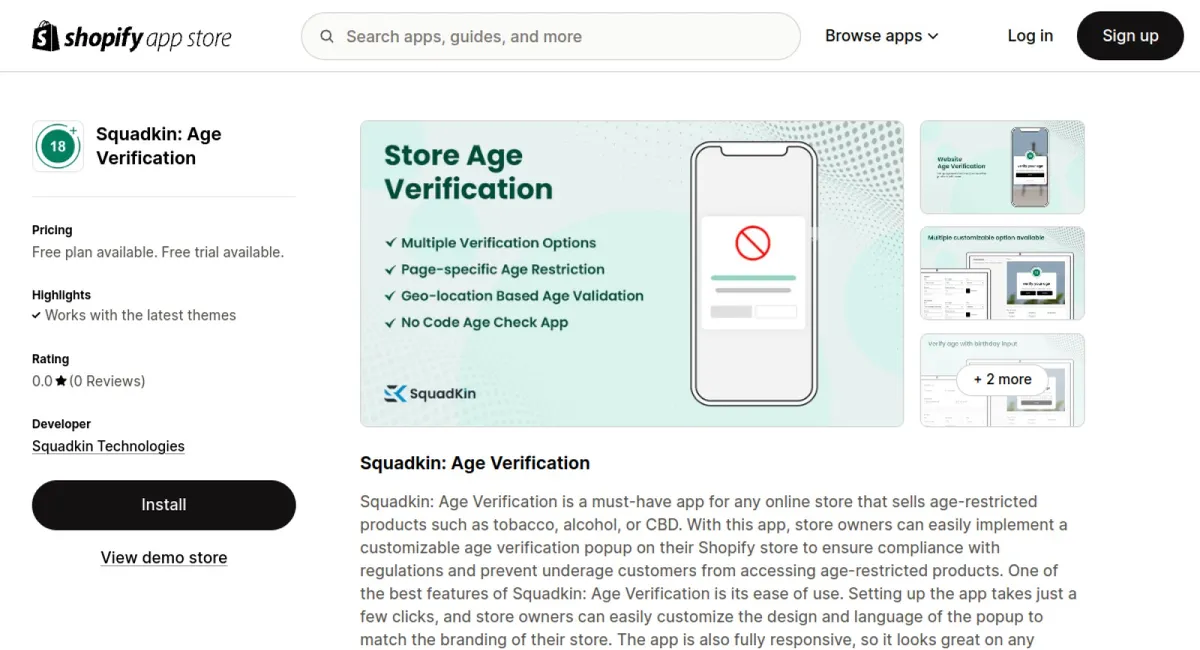Open the View demo store link

pos(164,558)
